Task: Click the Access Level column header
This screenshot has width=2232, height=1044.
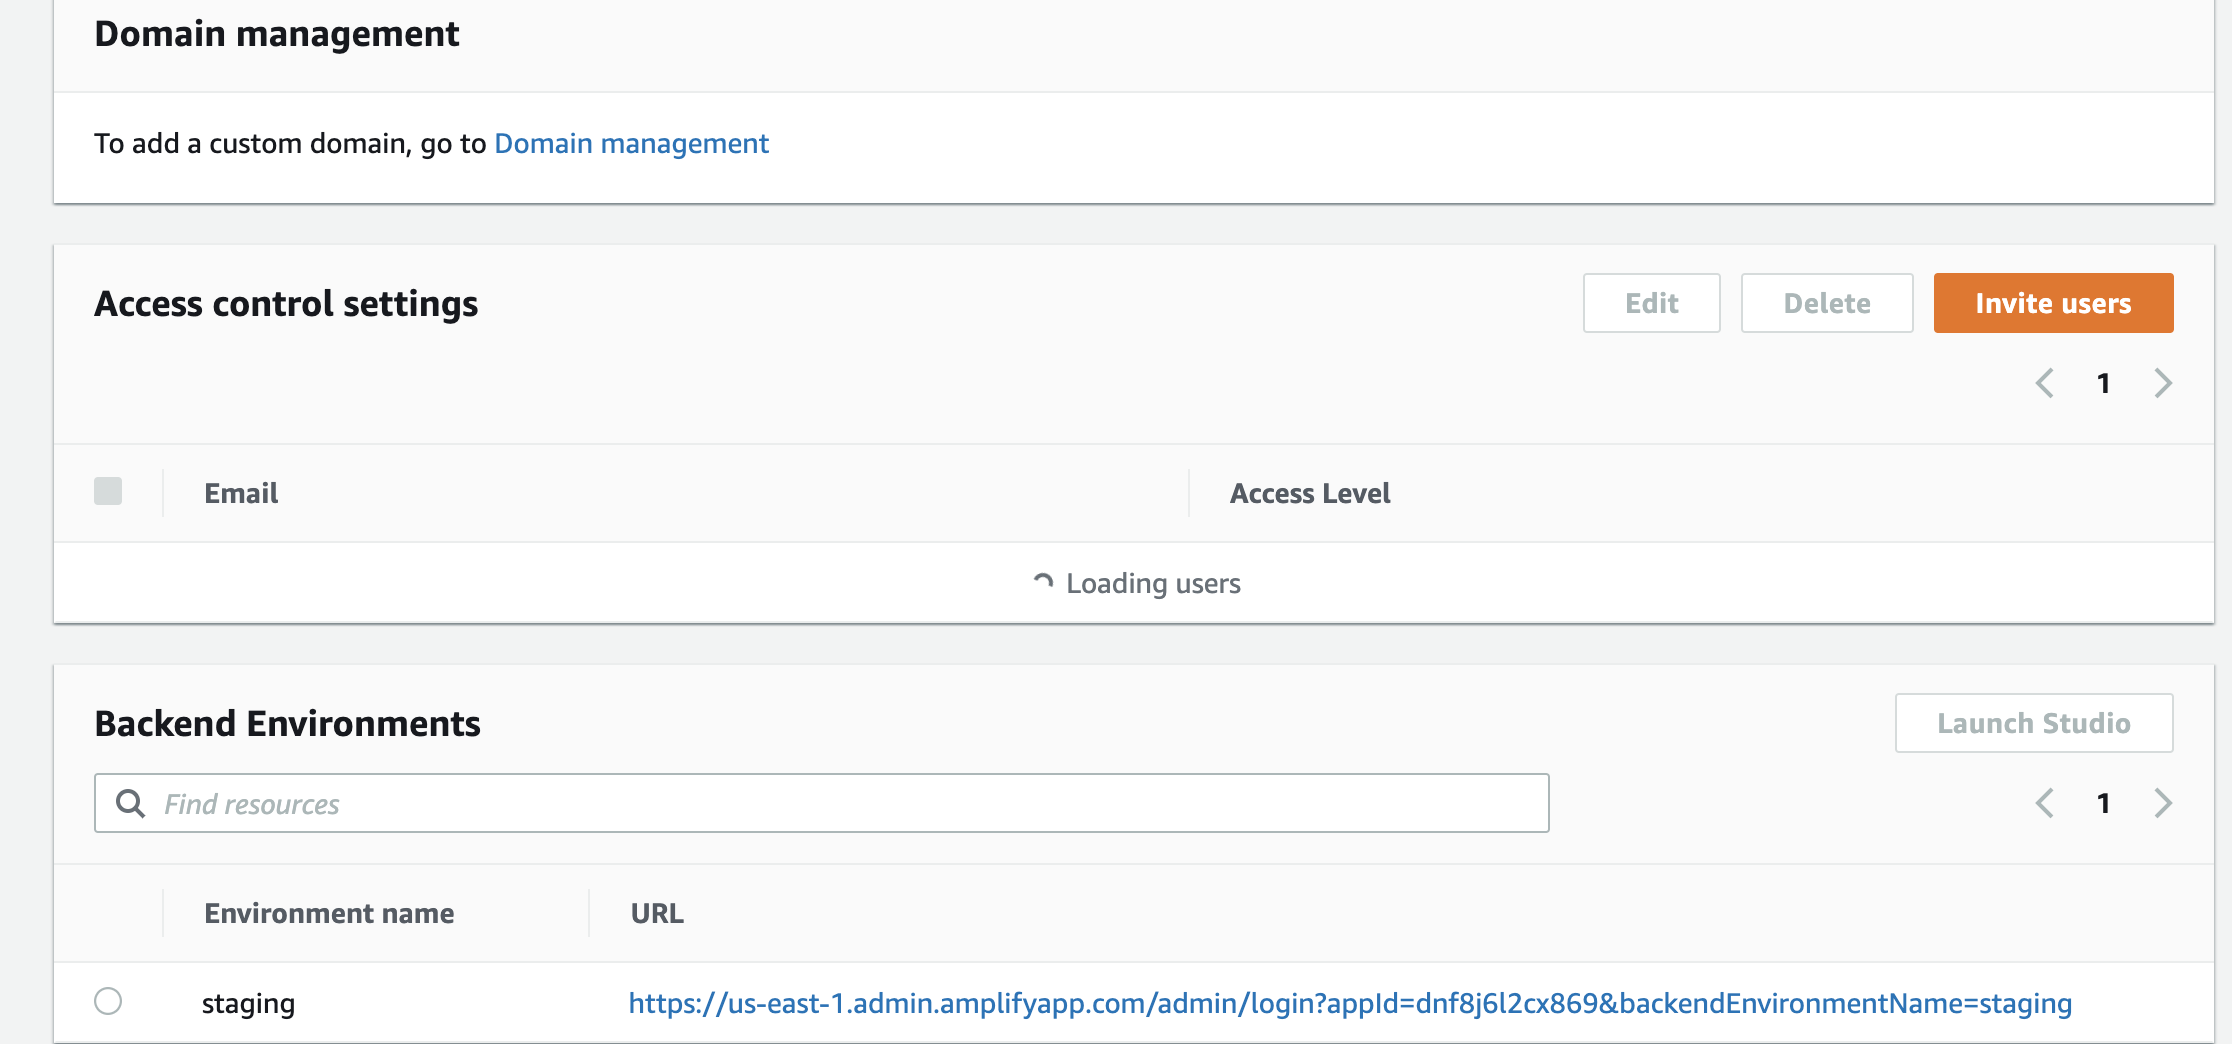Action: tap(1310, 492)
